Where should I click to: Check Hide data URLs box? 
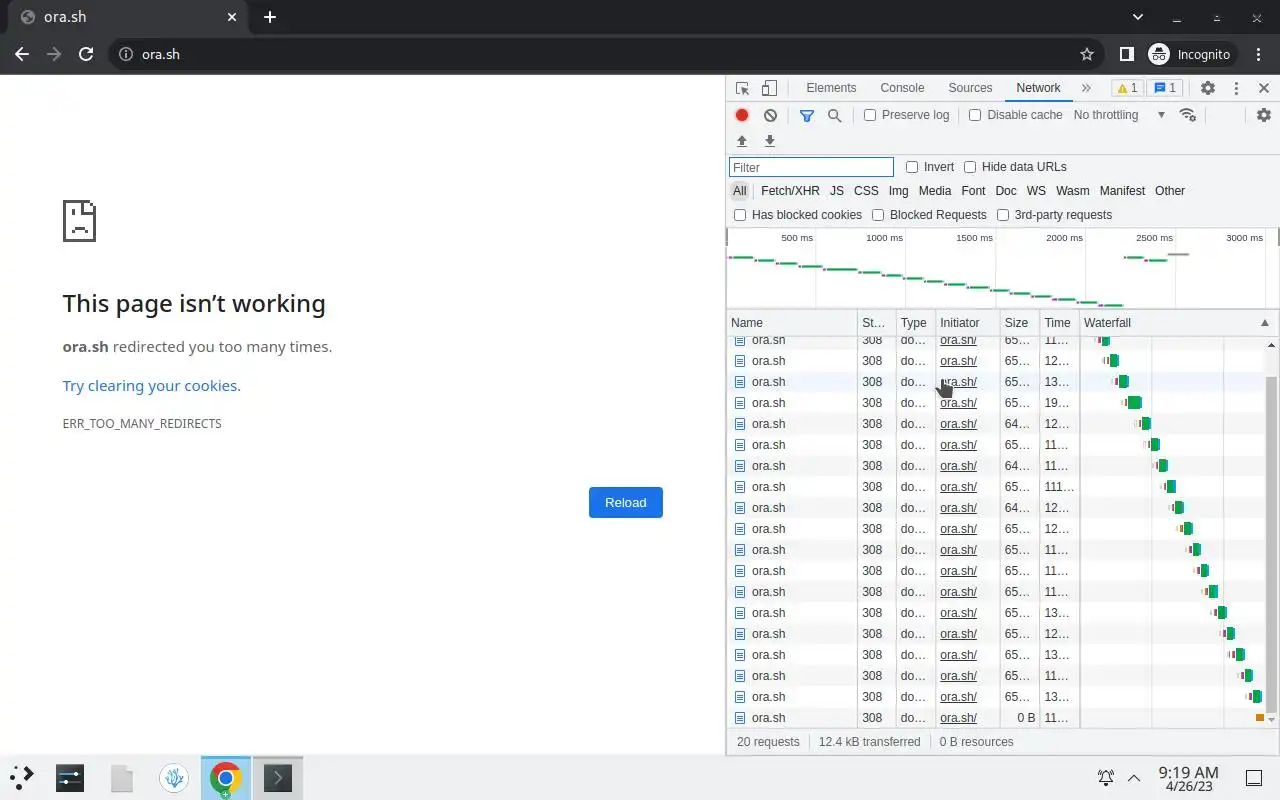point(970,167)
